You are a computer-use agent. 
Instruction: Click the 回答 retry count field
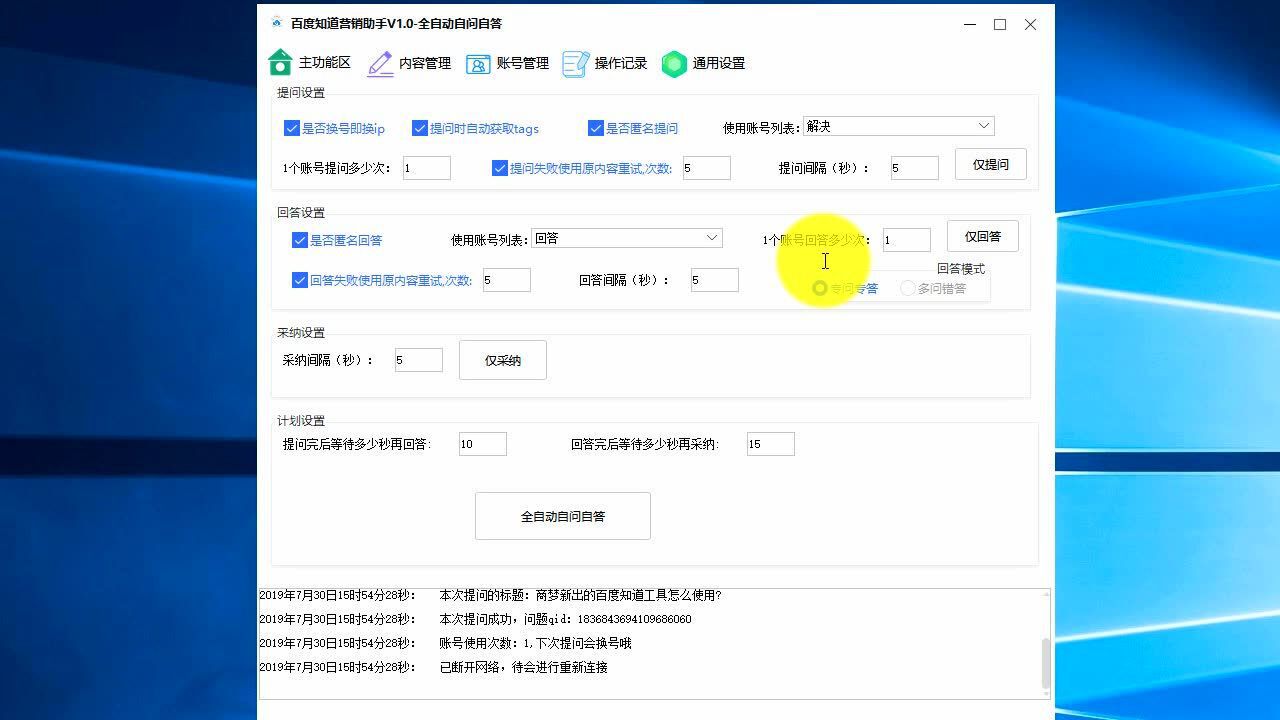[x=507, y=280]
